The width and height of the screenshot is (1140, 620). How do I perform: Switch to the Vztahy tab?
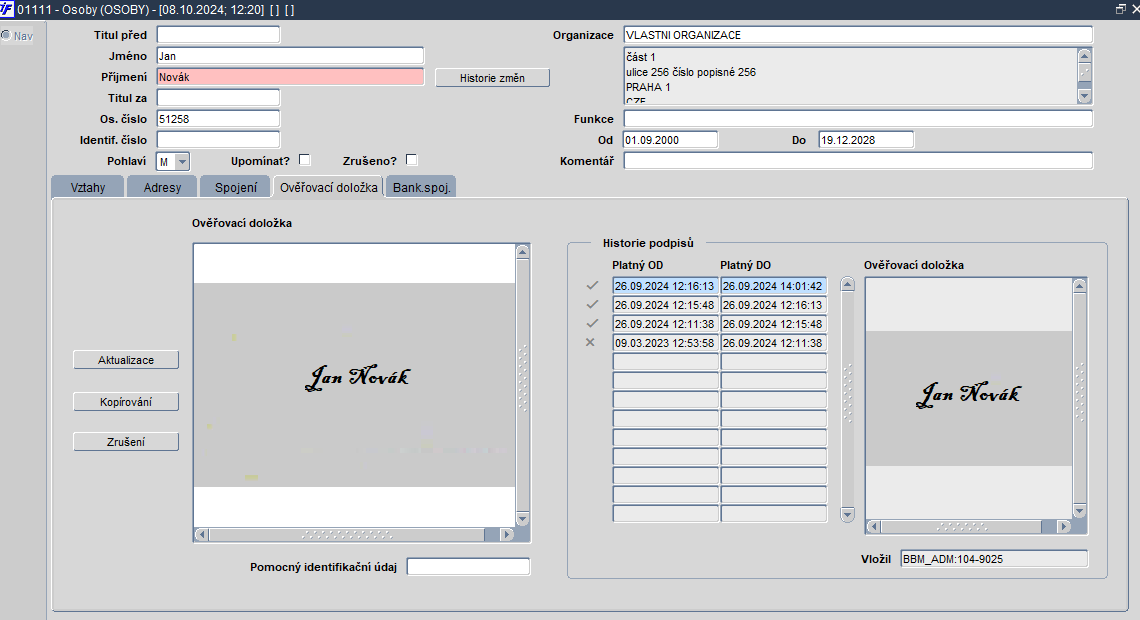88,187
